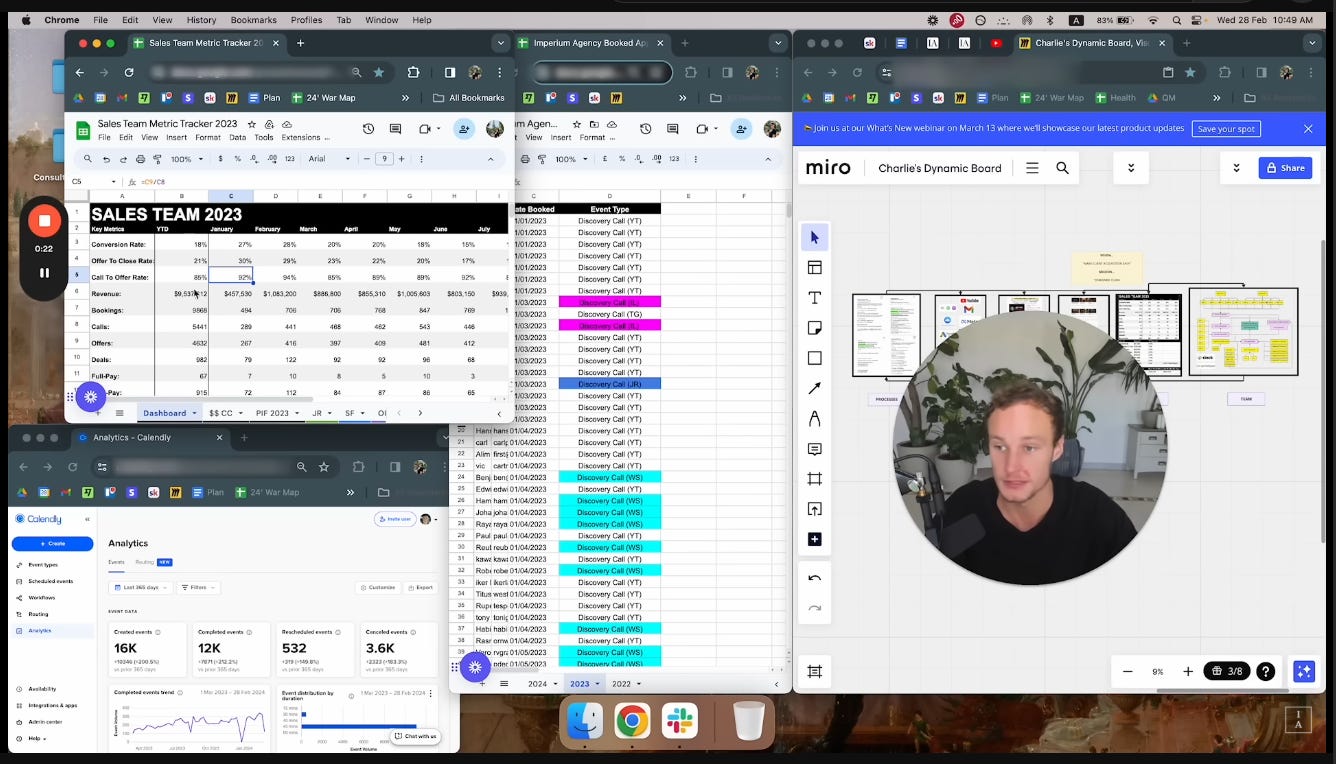Click the Miro upload tool
1336x764 pixels.
pos(814,509)
